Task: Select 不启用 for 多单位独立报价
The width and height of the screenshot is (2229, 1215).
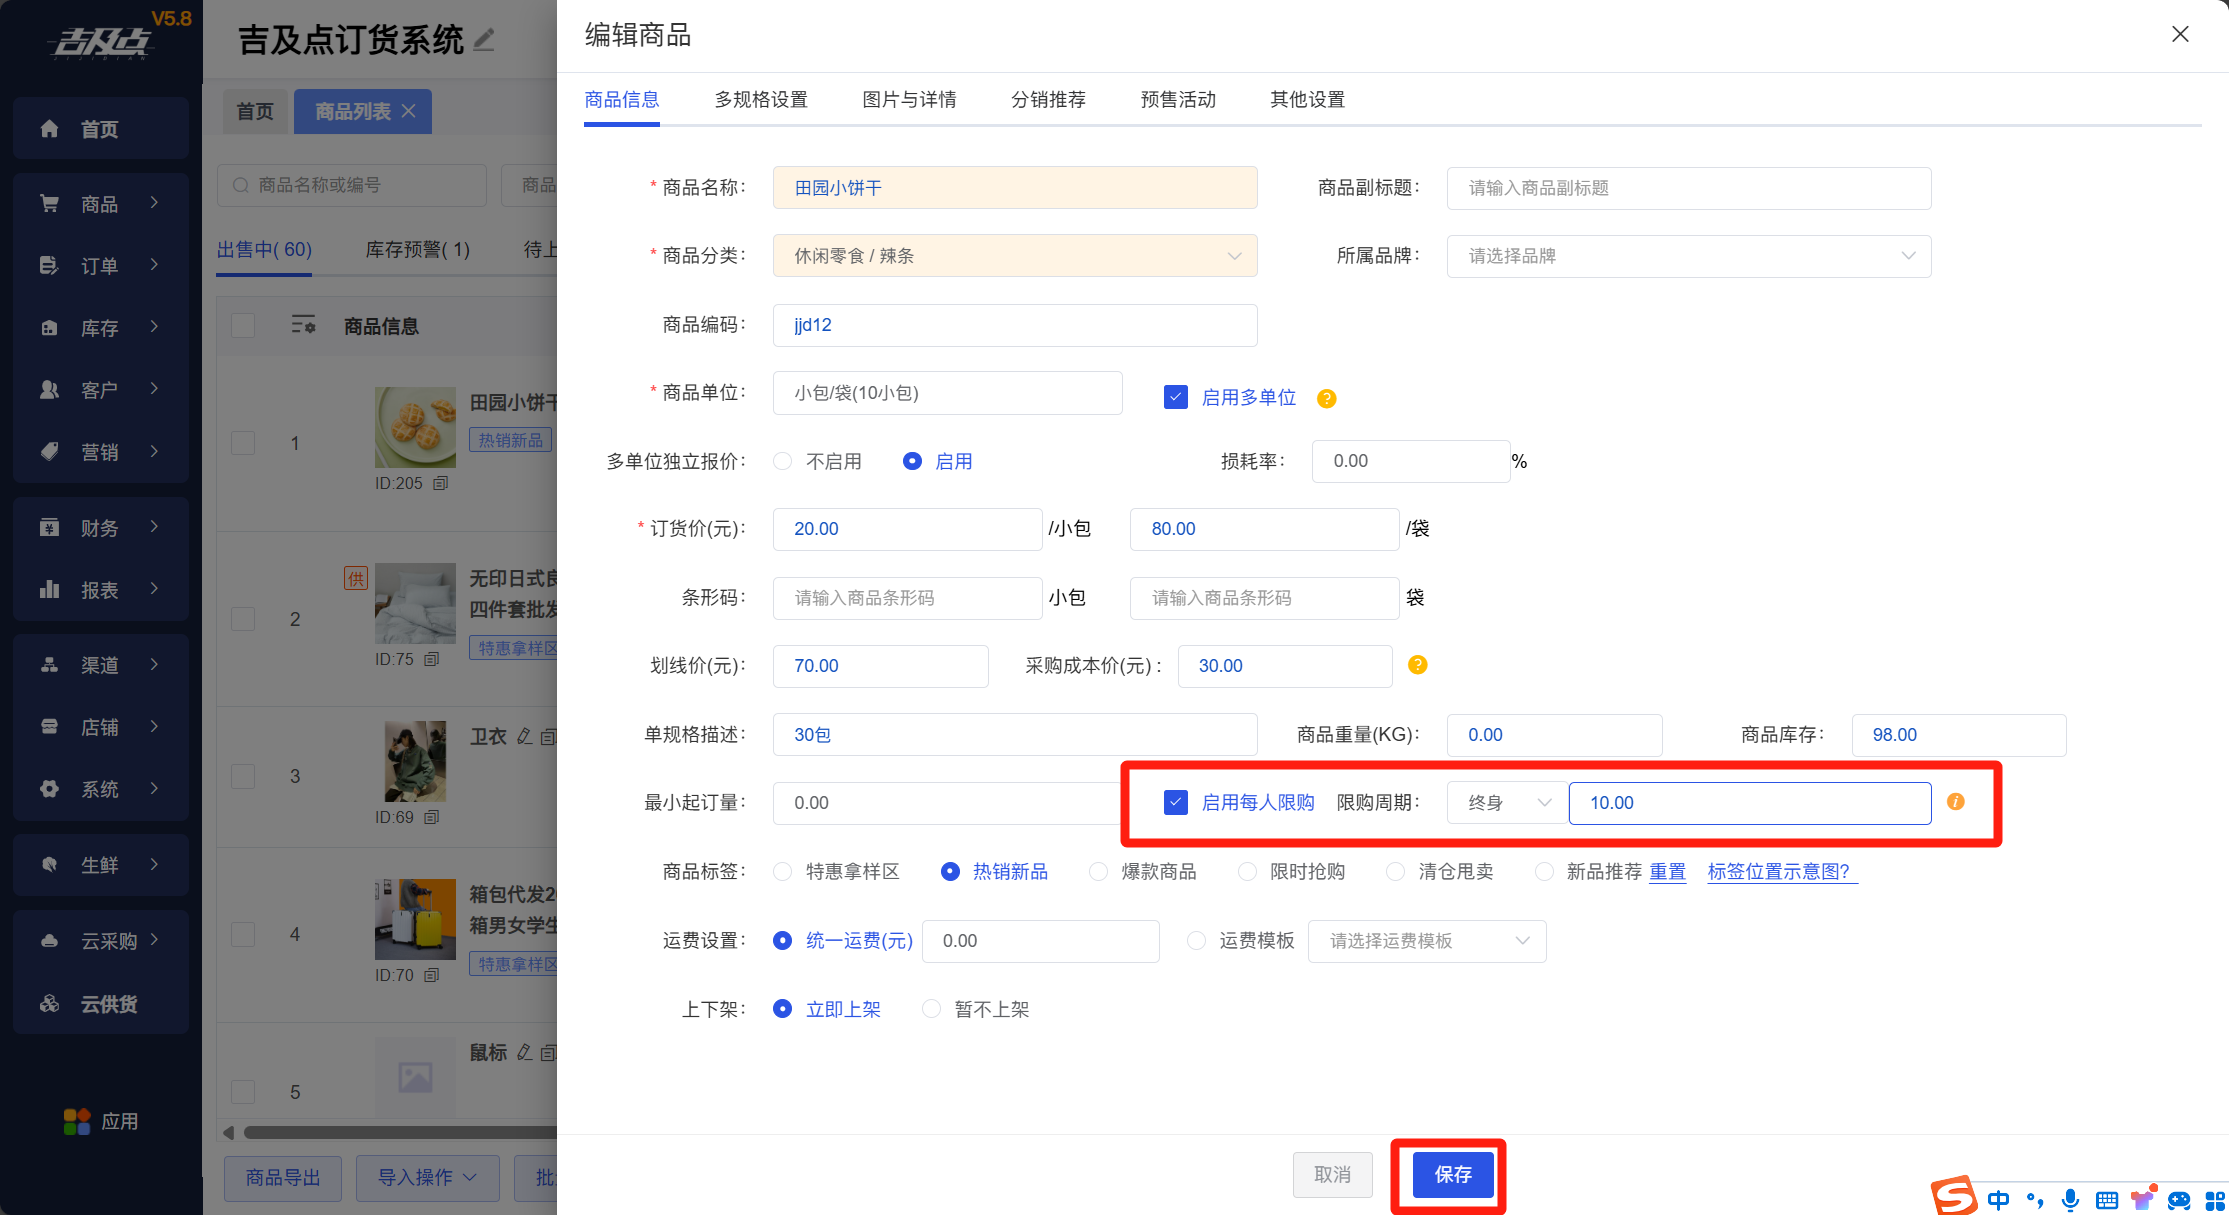Action: tap(783, 461)
